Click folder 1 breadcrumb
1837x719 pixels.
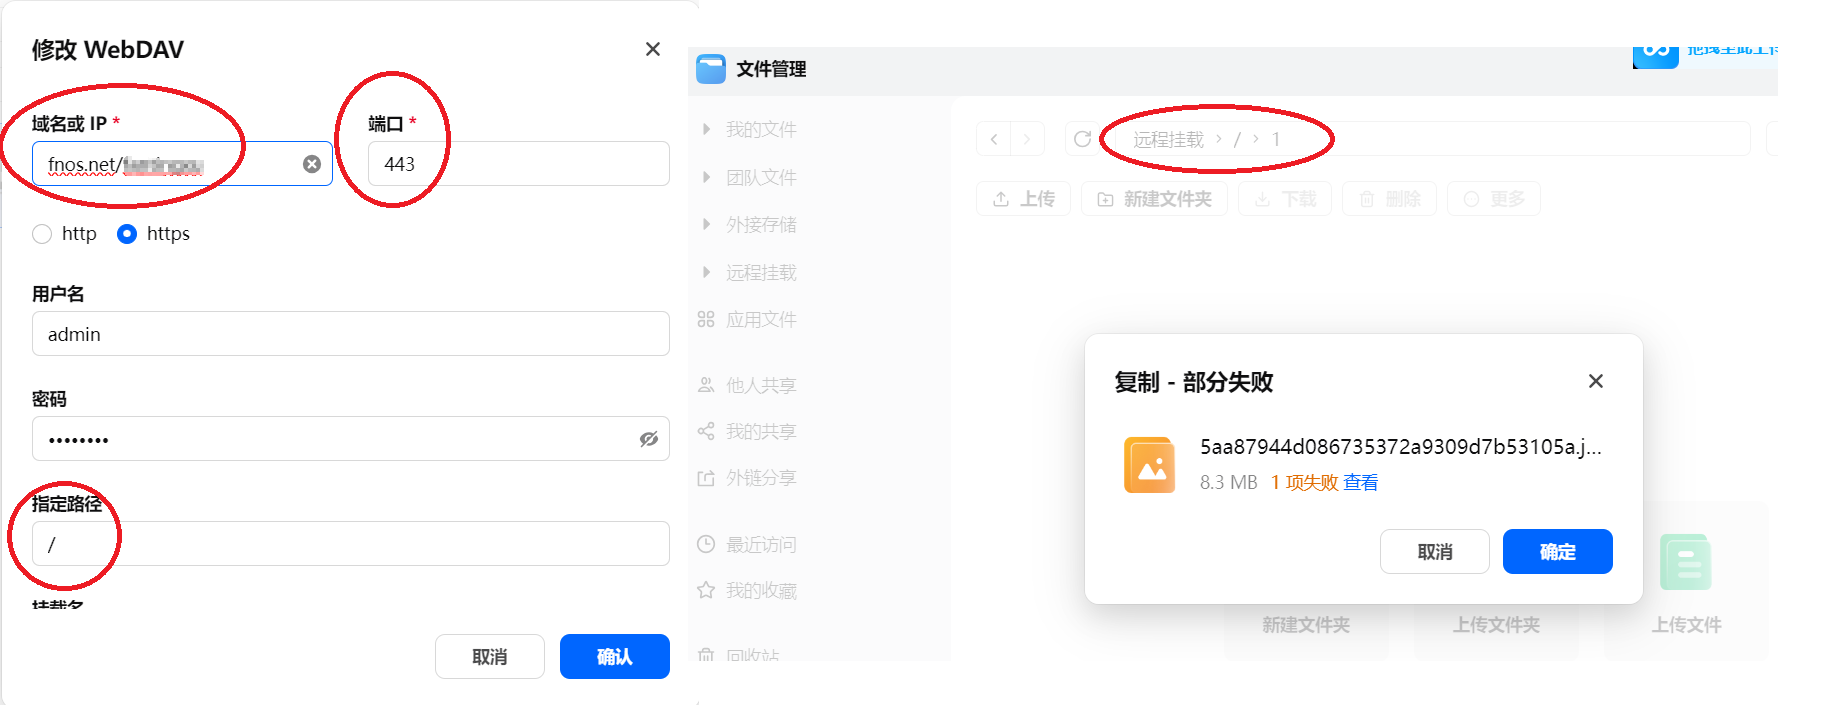pos(1275,139)
